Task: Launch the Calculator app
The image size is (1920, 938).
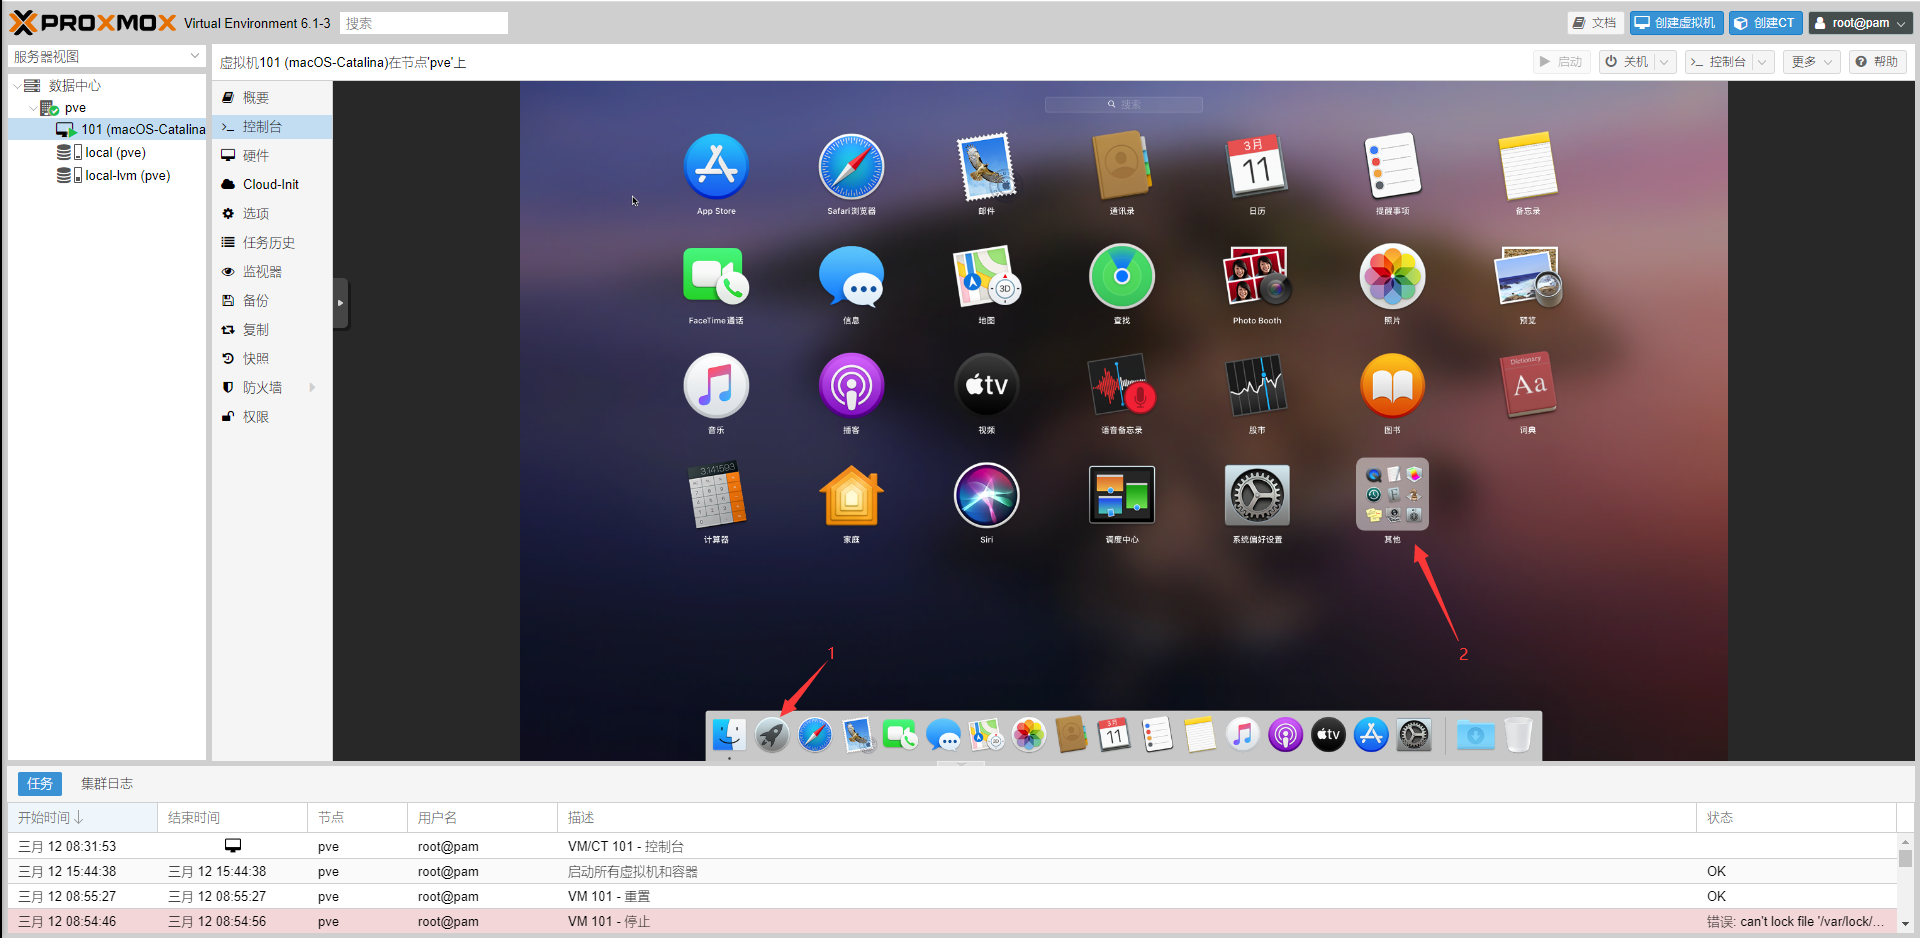Action: coord(716,496)
